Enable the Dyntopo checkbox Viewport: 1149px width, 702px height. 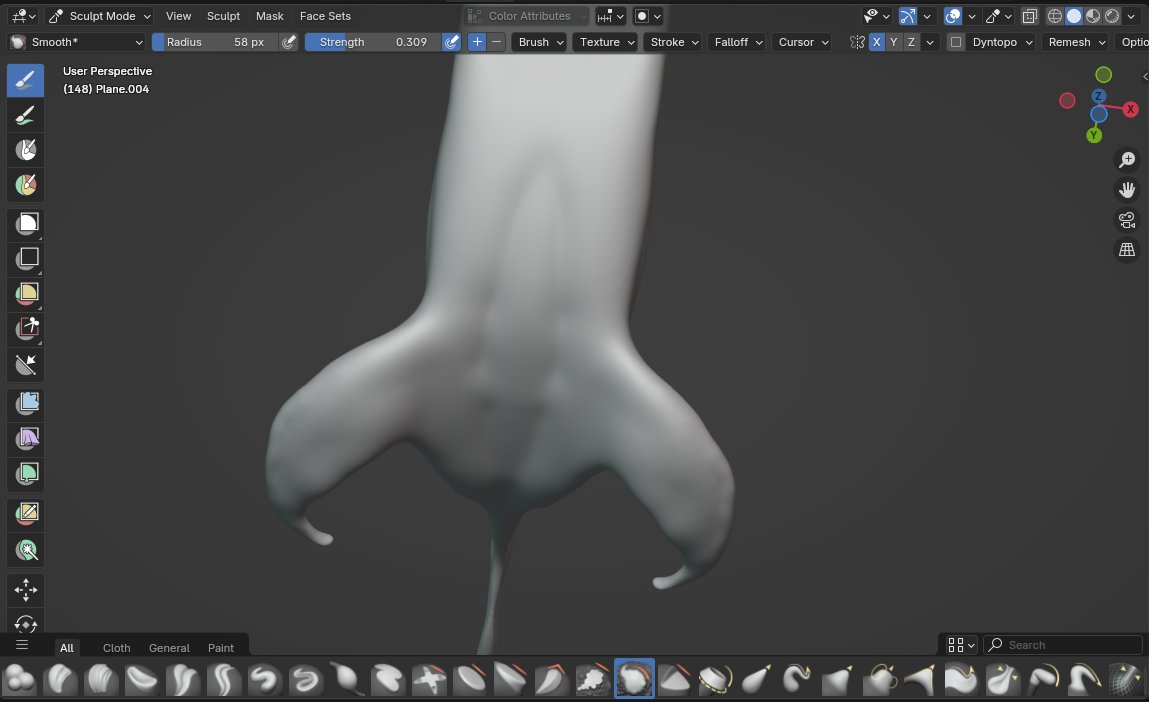click(956, 42)
